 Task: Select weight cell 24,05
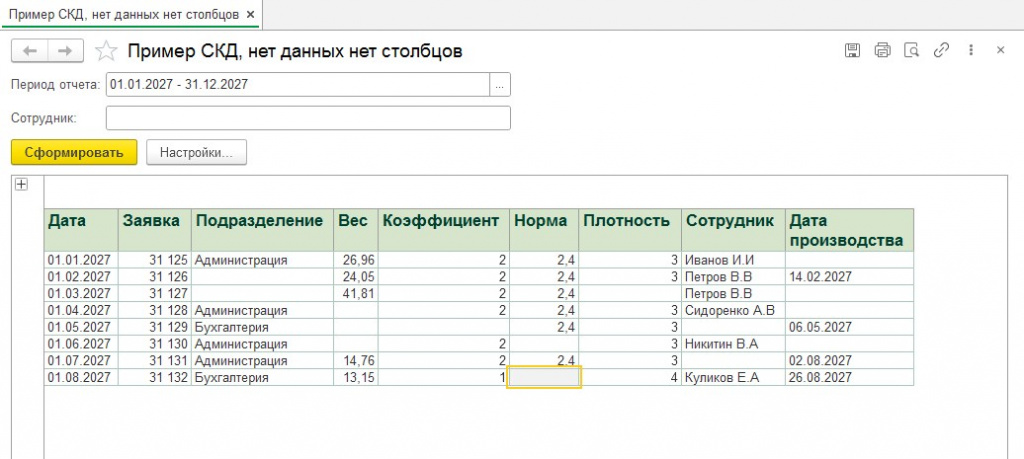click(x=356, y=277)
